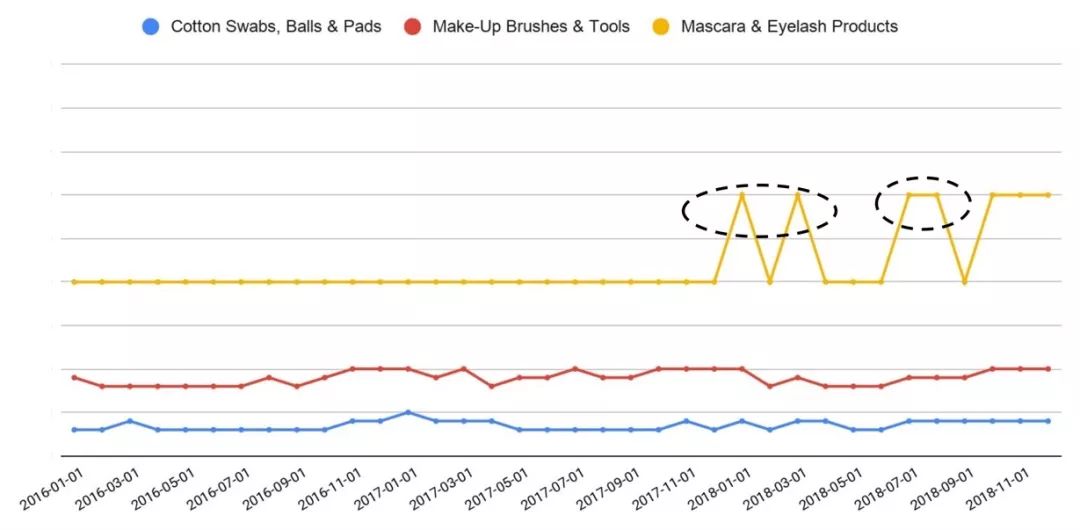Click the blue Cotton Swabs legend dot
Image resolution: width=1080 pixels, height=530 pixels.
[x=150, y=27]
